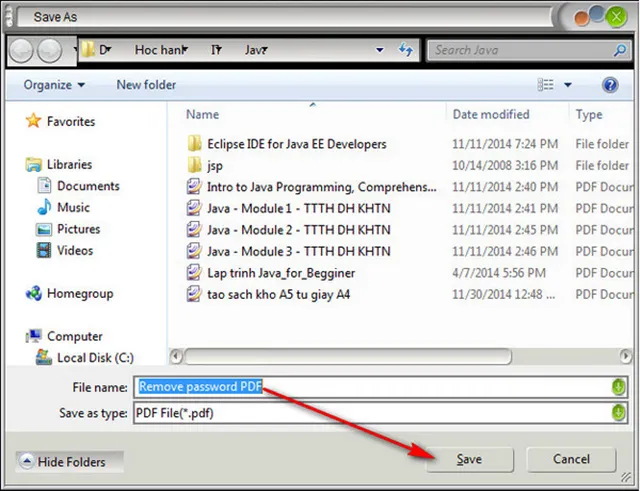Click the Java Module 2 PDF icon
This screenshot has width=640, height=491.
pyautogui.click(x=194, y=229)
